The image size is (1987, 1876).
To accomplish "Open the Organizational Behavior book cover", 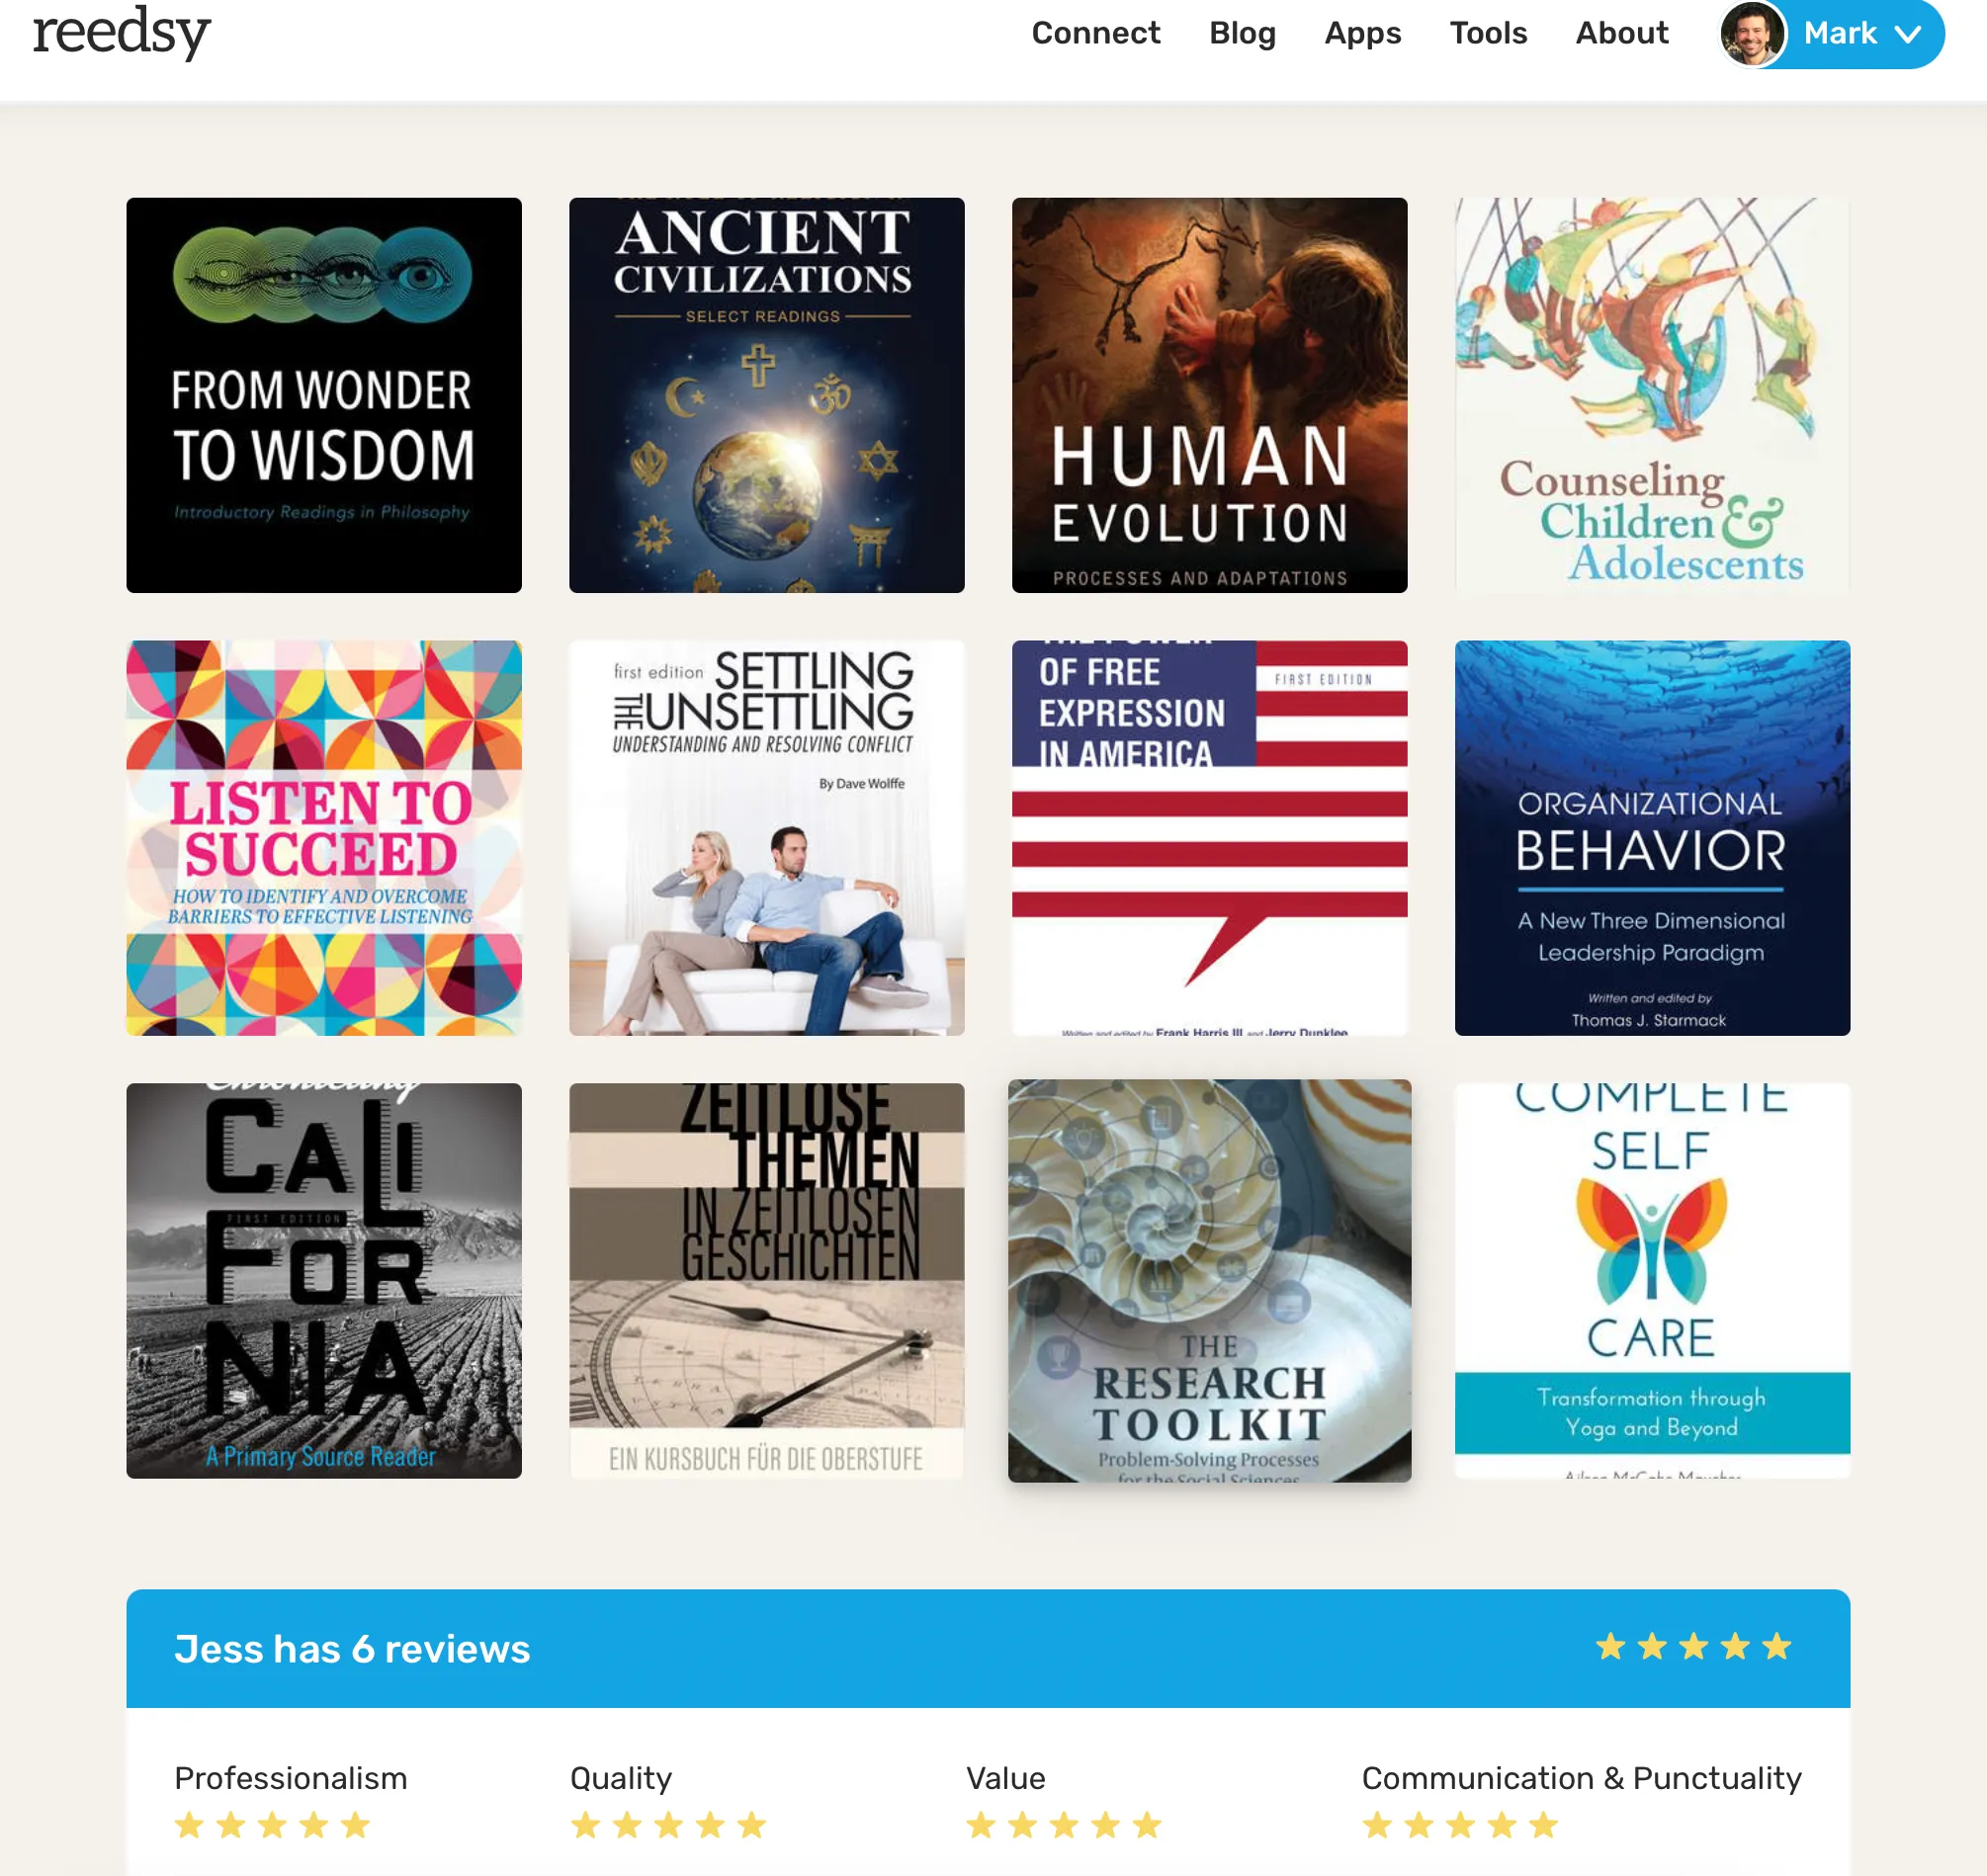I will 1652,838.
